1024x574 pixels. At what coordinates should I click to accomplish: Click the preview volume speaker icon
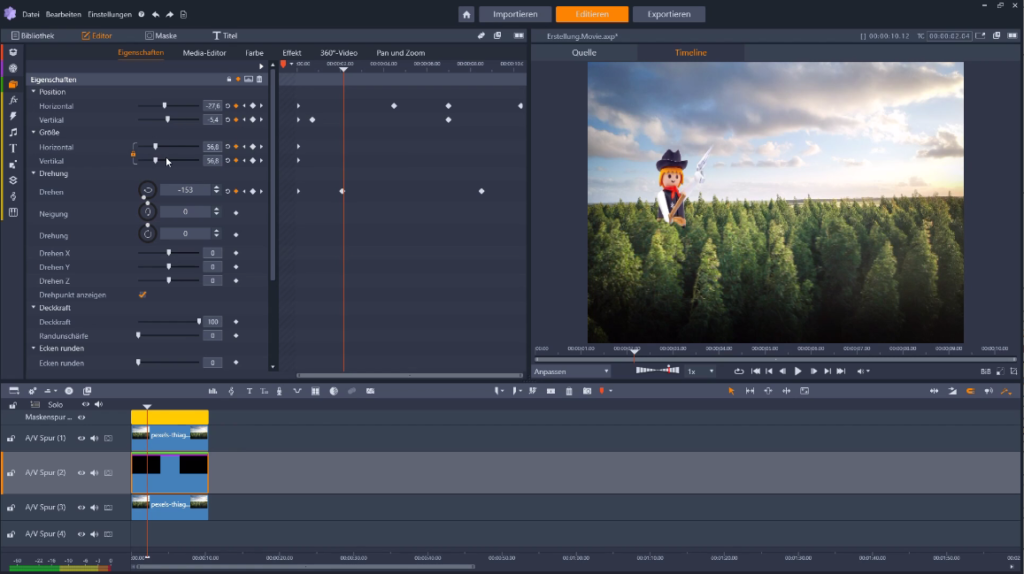861,372
